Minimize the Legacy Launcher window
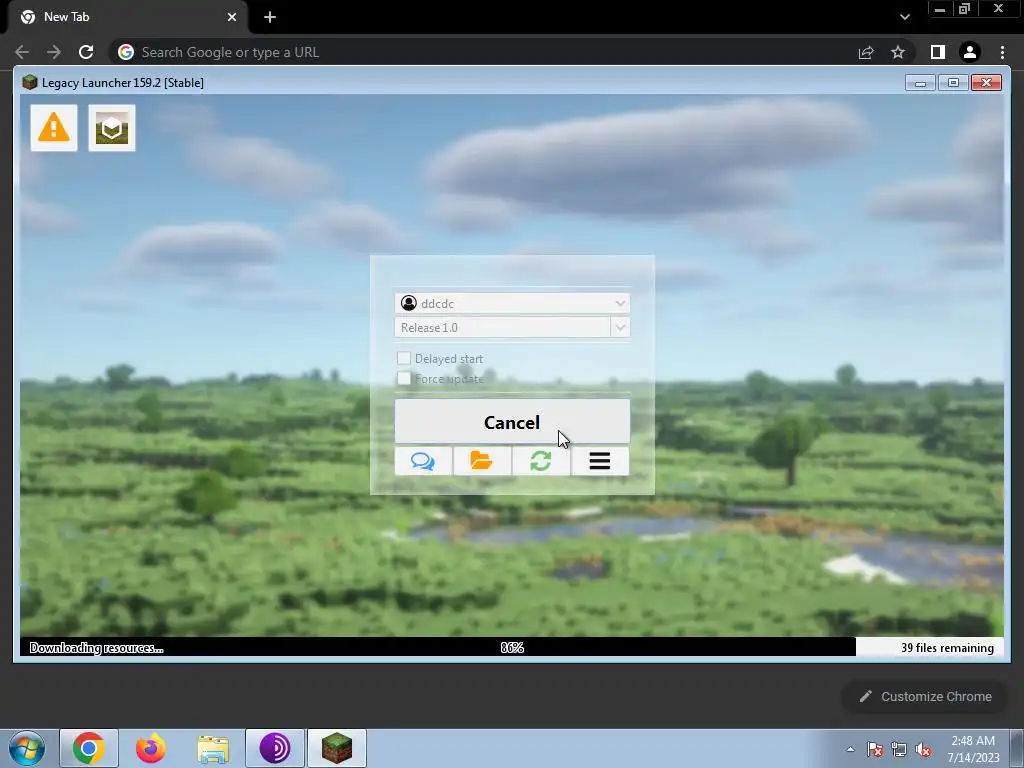This screenshot has width=1024, height=768. [x=920, y=83]
